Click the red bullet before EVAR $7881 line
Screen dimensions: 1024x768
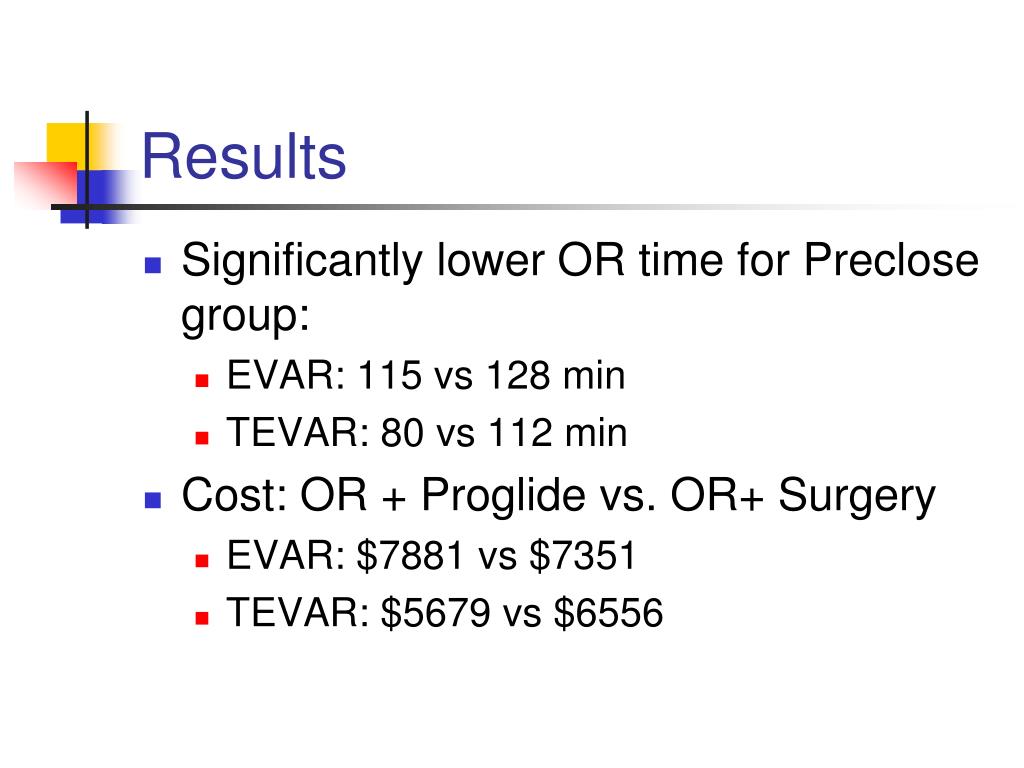click(202, 560)
